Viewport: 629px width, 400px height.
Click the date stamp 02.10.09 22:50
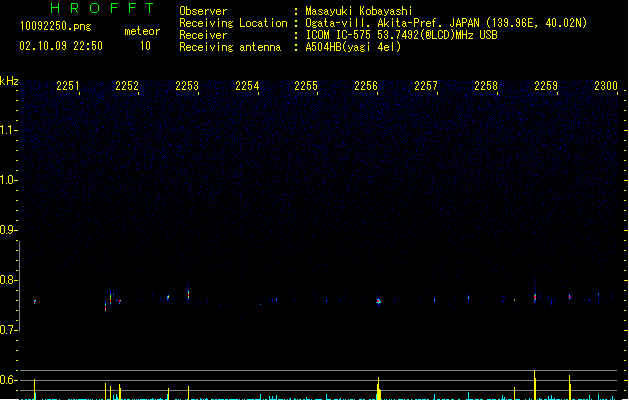pyautogui.click(x=61, y=46)
